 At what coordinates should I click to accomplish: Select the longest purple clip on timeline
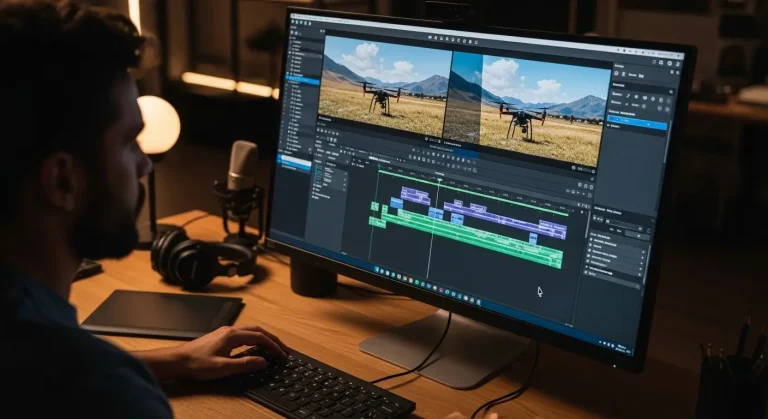click(504, 219)
